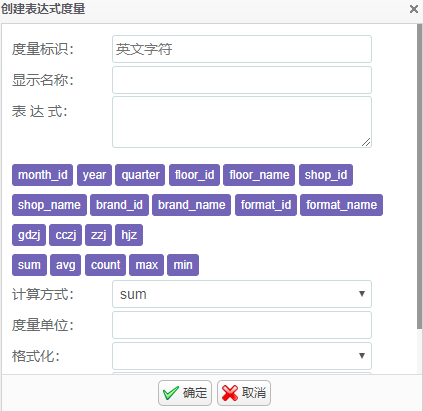Add the avg function tag
This screenshot has width=423, height=411.
coord(65,265)
